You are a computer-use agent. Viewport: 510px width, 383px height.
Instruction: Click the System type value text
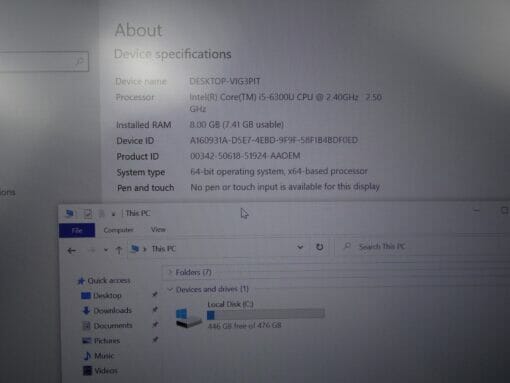279,171
